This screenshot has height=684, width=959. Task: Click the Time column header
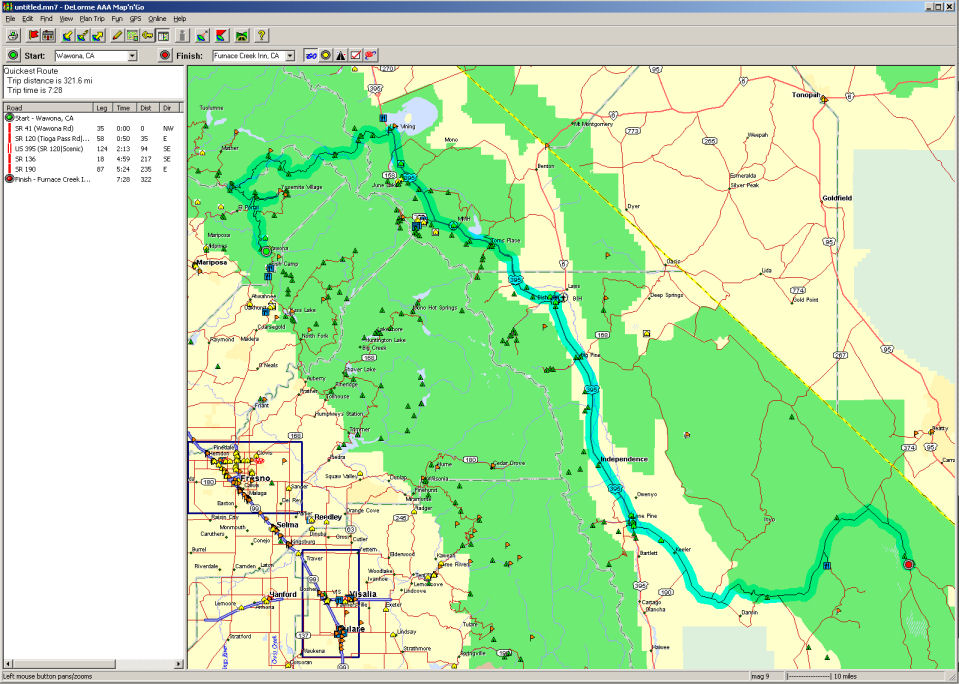point(123,107)
